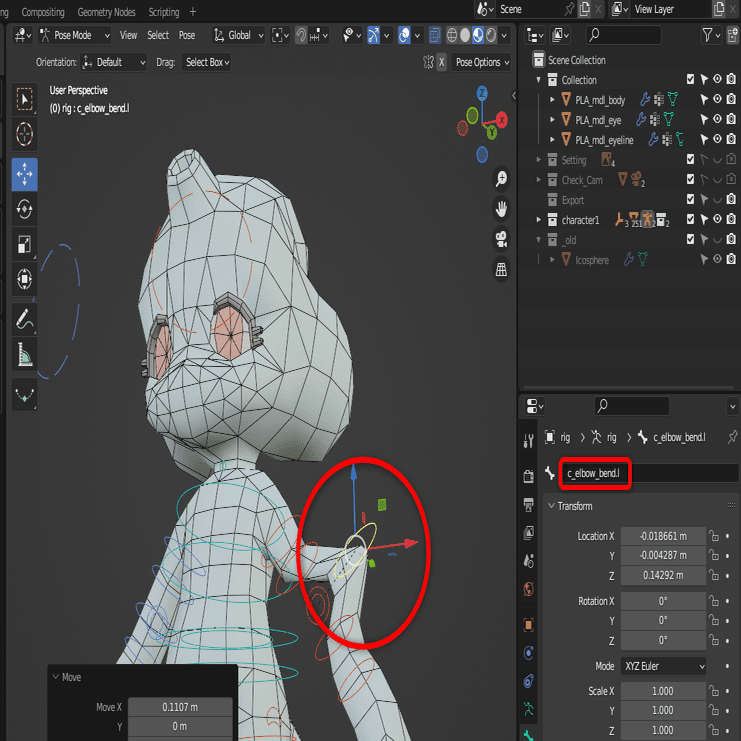Toggle Collection exclude checkbox

coord(690,79)
